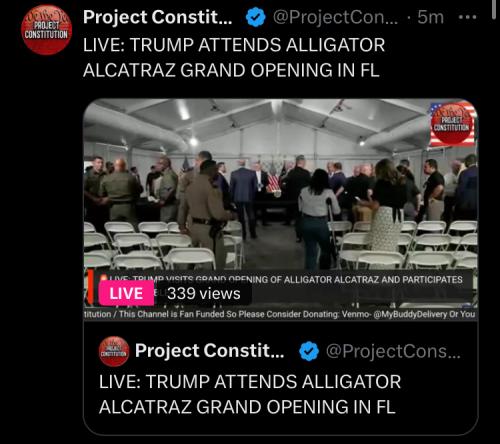Screen dimensions: 500x444
Task: Click the quoted tweet's verified badge
Action: click(x=309, y=351)
